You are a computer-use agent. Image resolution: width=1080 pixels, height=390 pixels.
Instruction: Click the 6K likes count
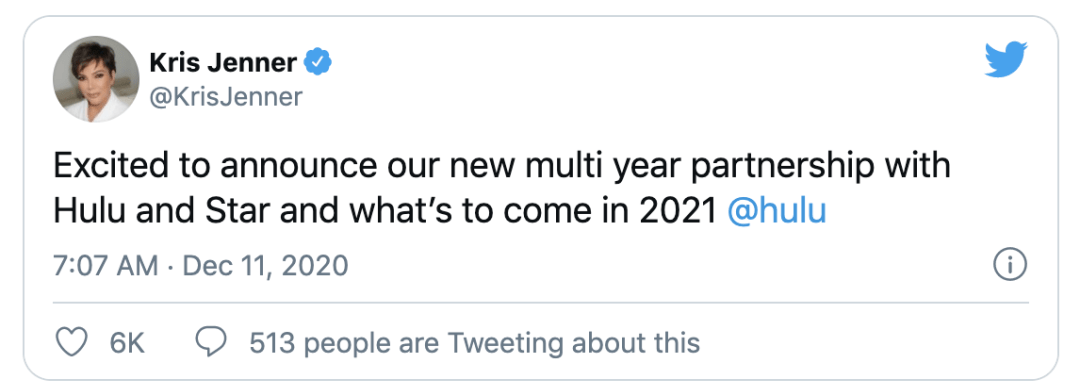pyautogui.click(x=127, y=342)
